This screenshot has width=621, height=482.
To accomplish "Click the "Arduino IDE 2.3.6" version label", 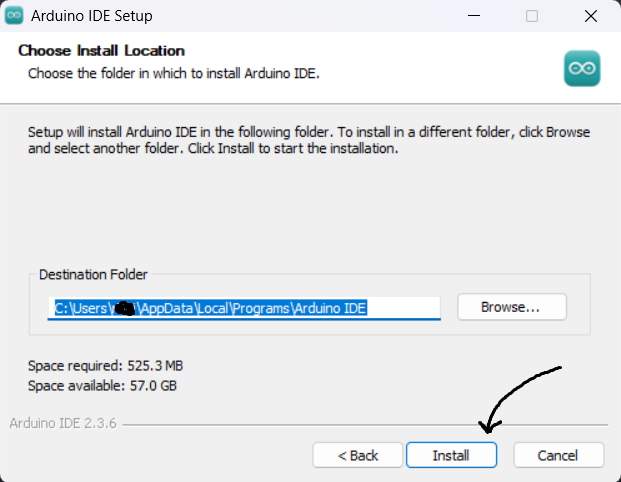I will 63,423.
